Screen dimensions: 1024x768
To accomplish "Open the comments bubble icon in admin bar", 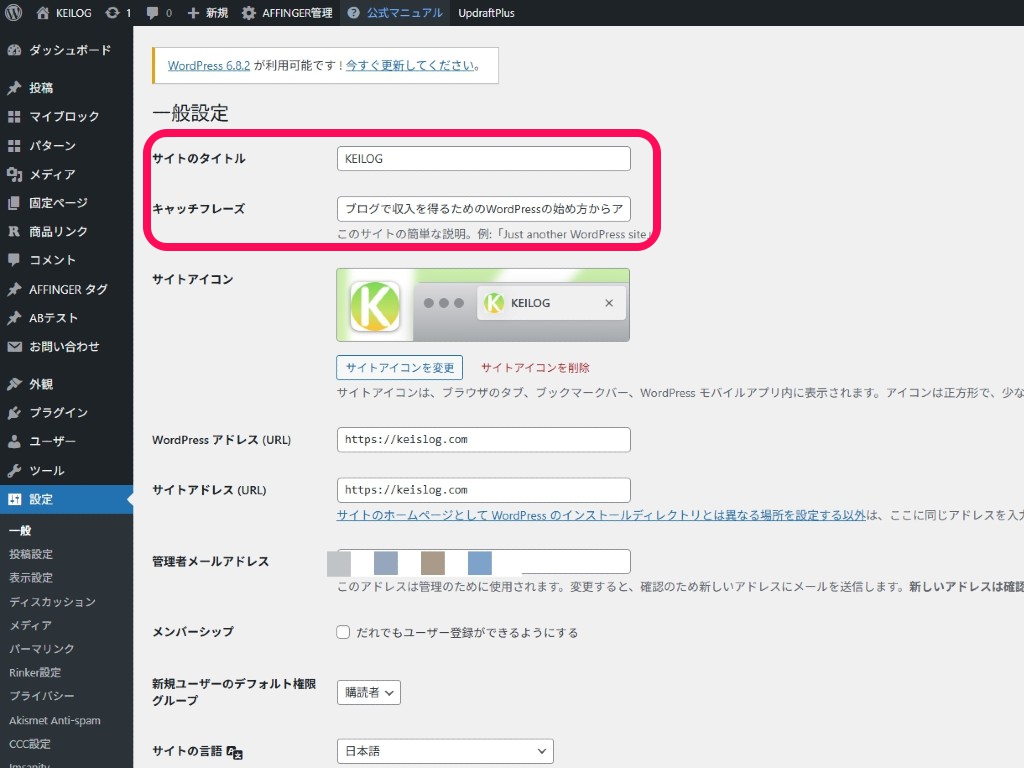I will click(x=152, y=12).
